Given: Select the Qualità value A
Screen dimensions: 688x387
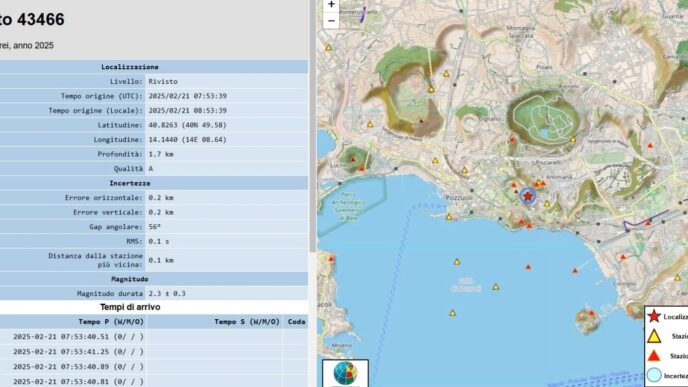Looking at the screenshot, I should click(x=150, y=168).
